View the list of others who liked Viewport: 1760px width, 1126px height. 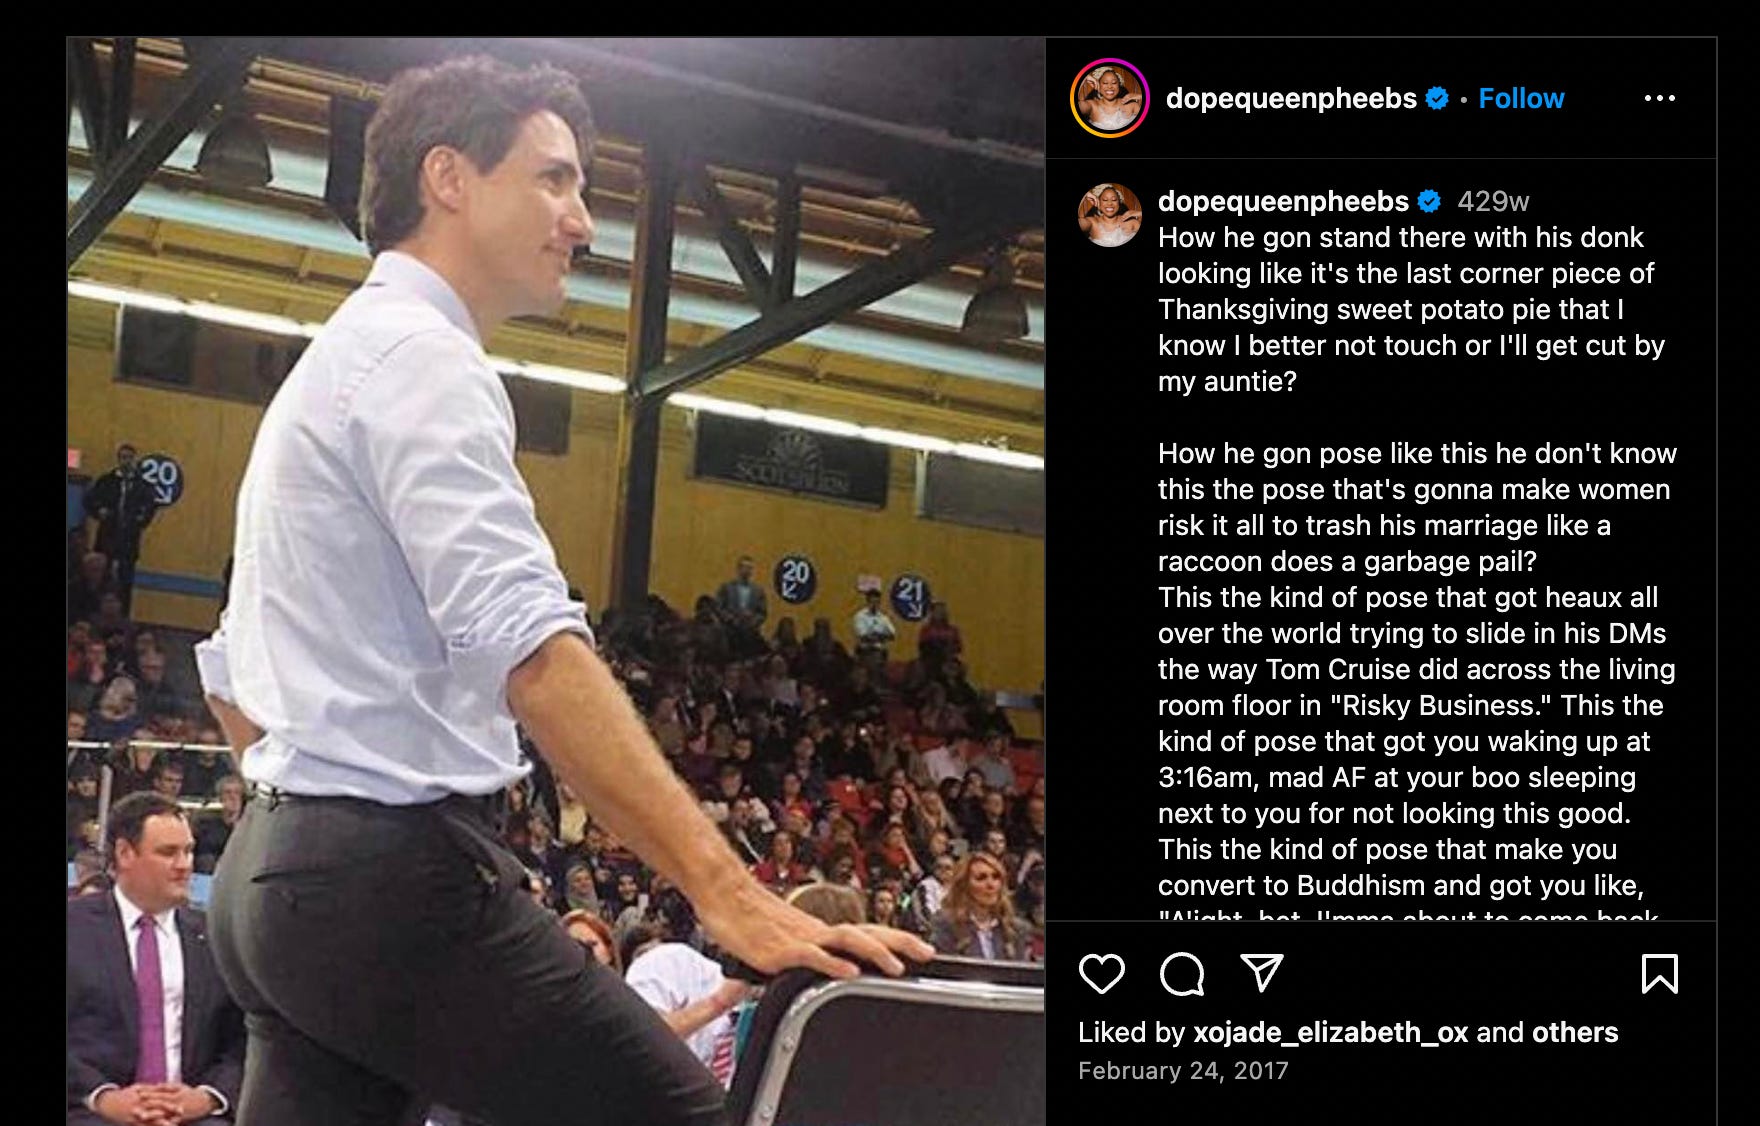point(1575,1032)
